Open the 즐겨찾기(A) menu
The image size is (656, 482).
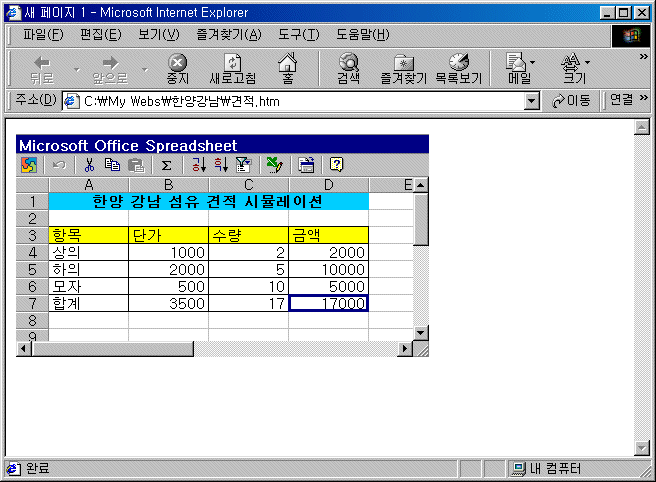coord(229,35)
